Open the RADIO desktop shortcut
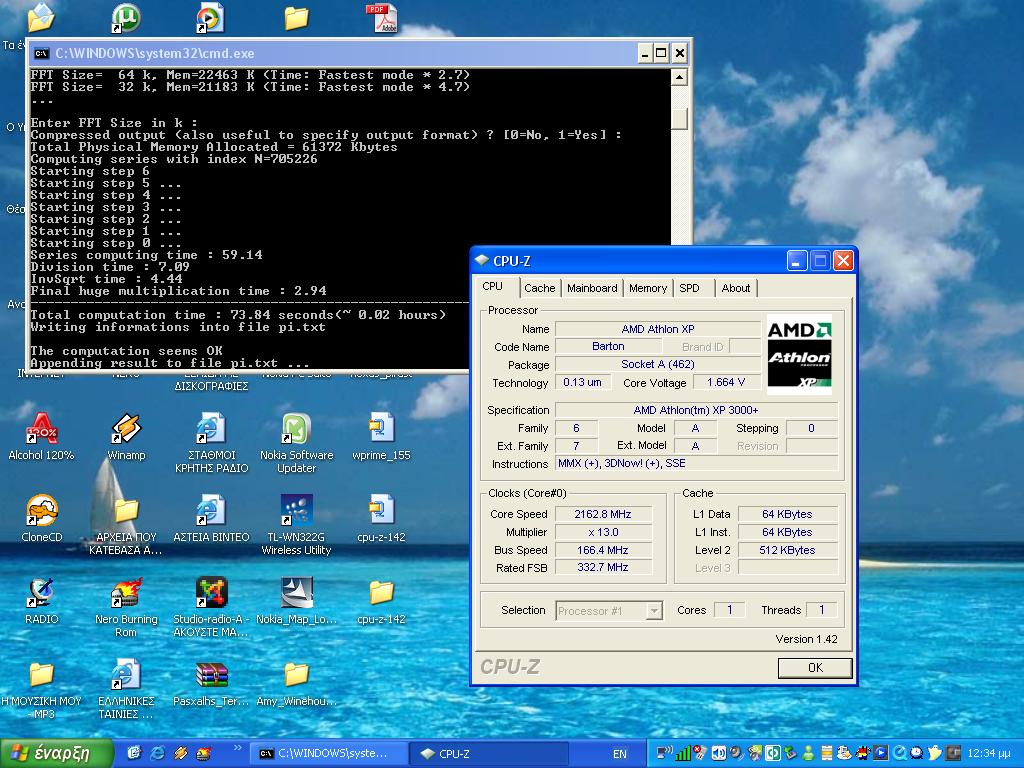This screenshot has width=1024, height=768. (x=41, y=592)
